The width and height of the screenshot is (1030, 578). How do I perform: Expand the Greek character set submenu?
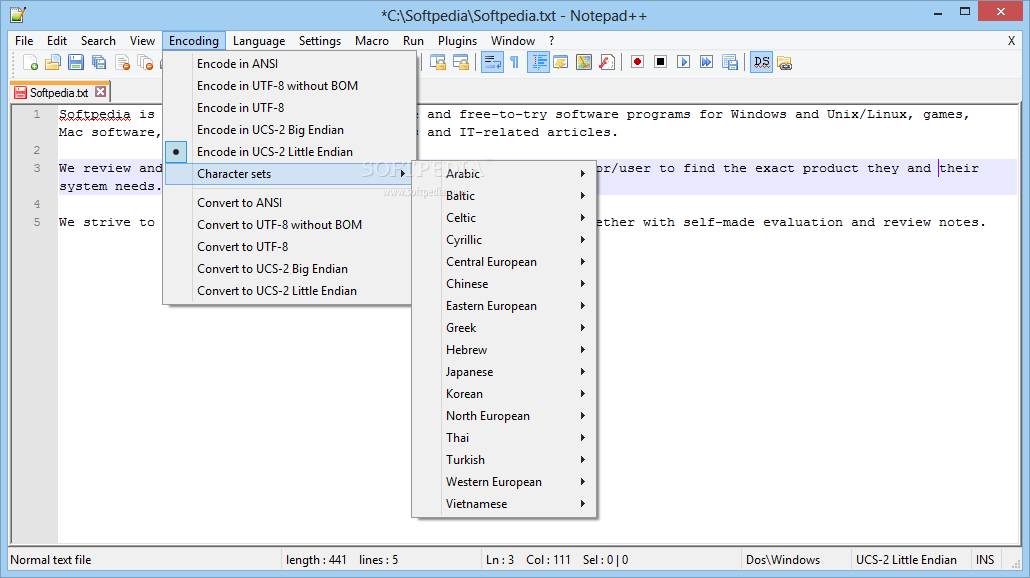[504, 328]
